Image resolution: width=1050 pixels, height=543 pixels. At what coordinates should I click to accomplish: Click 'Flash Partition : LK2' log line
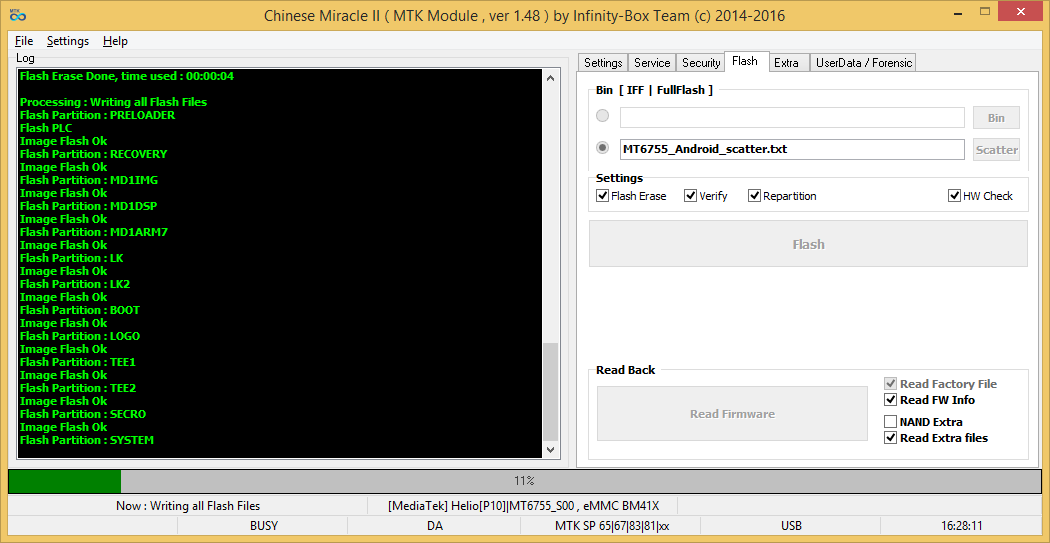(x=74, y=284)
